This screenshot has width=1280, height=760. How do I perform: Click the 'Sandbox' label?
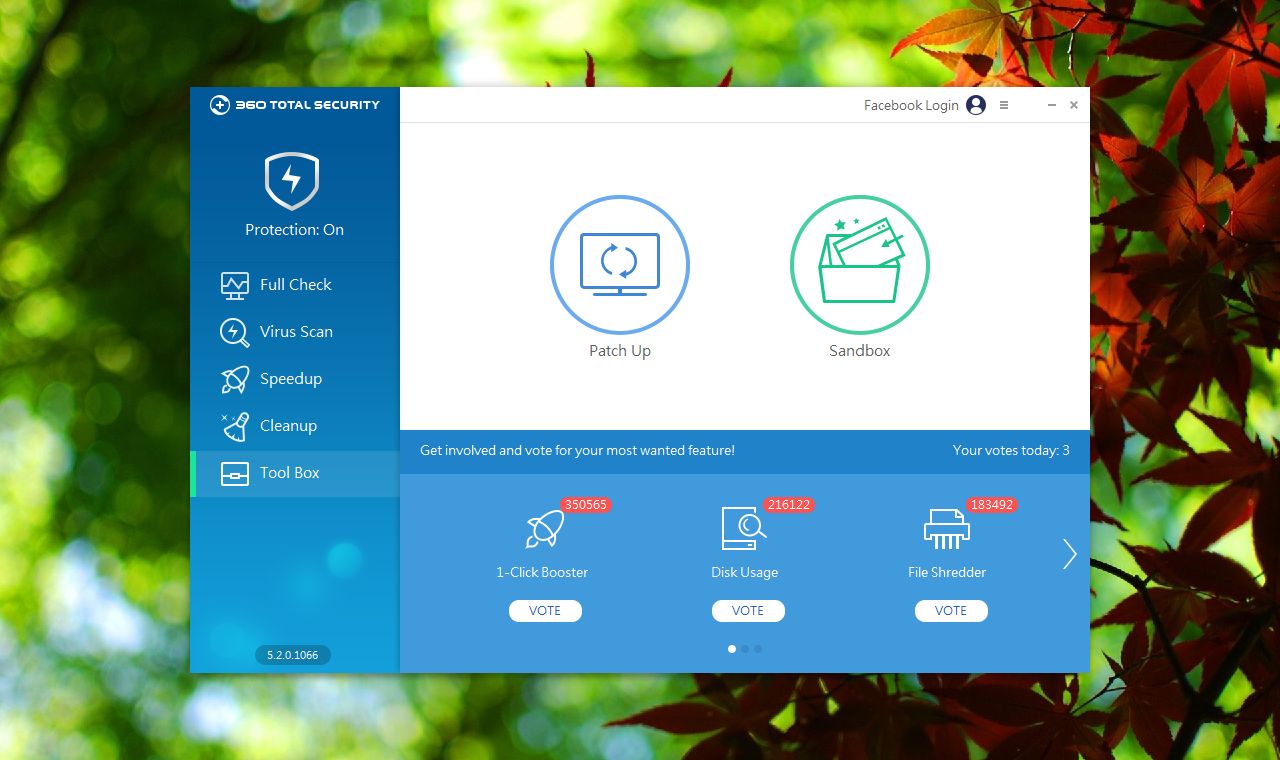[860, 351]
